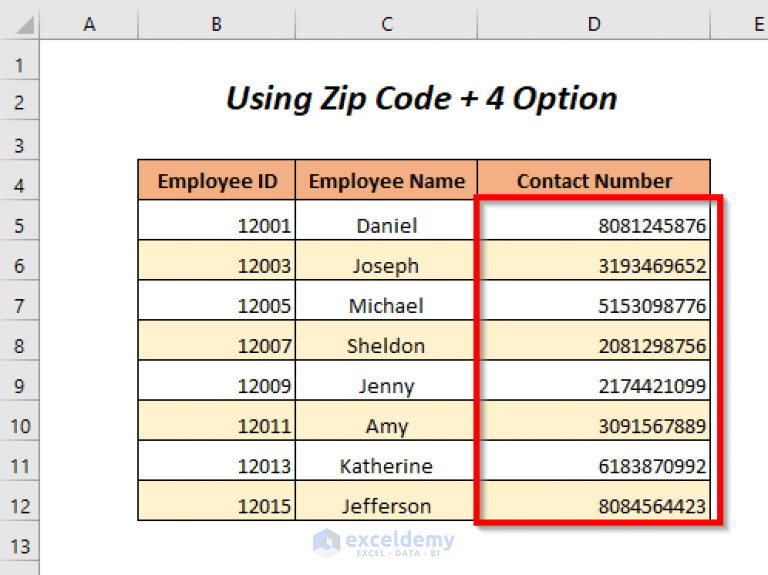Click cell with ID 12007

click(x=216, y=340)
